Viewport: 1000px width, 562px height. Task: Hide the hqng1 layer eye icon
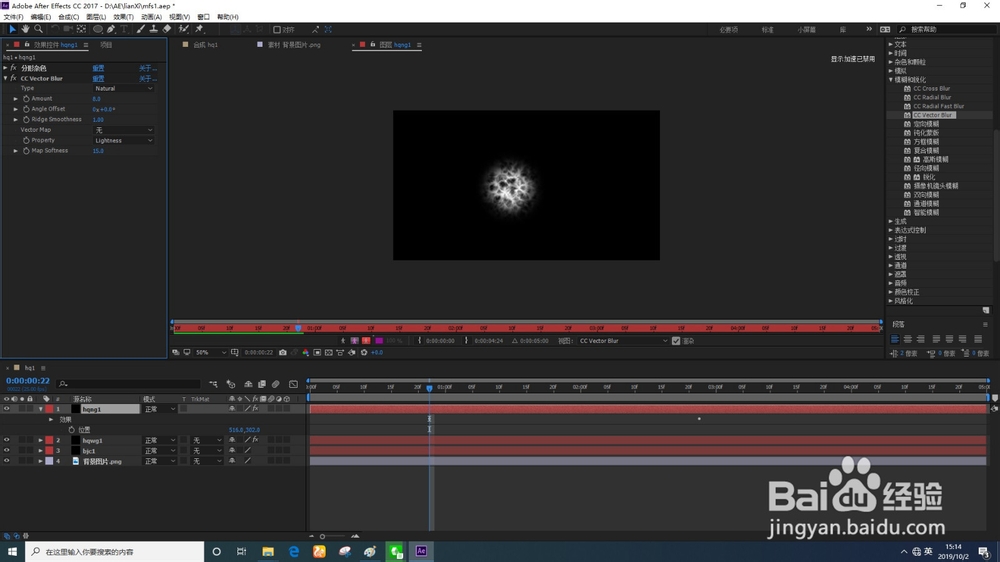point(6,409)
